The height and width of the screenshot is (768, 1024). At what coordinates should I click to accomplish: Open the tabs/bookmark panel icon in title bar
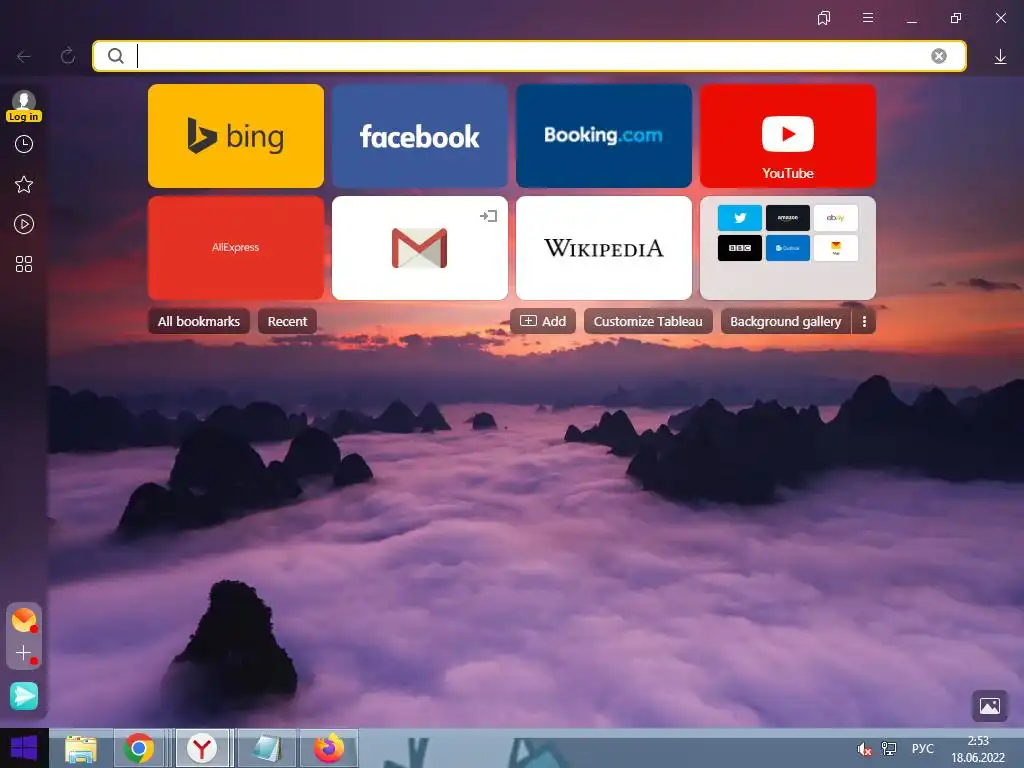pyautogui.click(x=824, y=18)
